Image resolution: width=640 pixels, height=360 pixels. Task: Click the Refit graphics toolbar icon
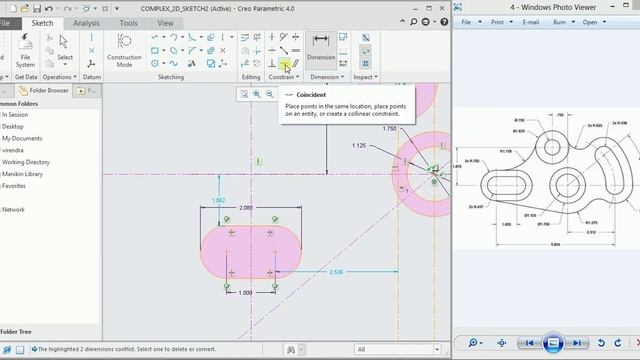[244, 94]
